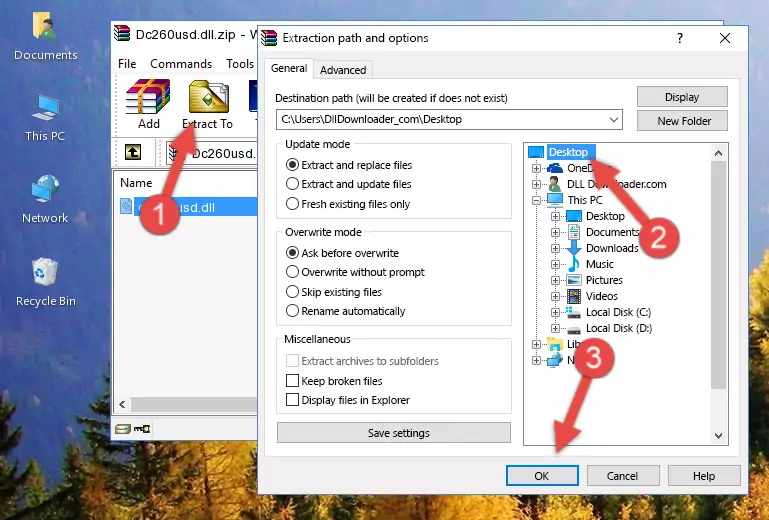Select the Pictures folder icon in tree
Viewport: 769px width, 520px height.
(574, 280)
